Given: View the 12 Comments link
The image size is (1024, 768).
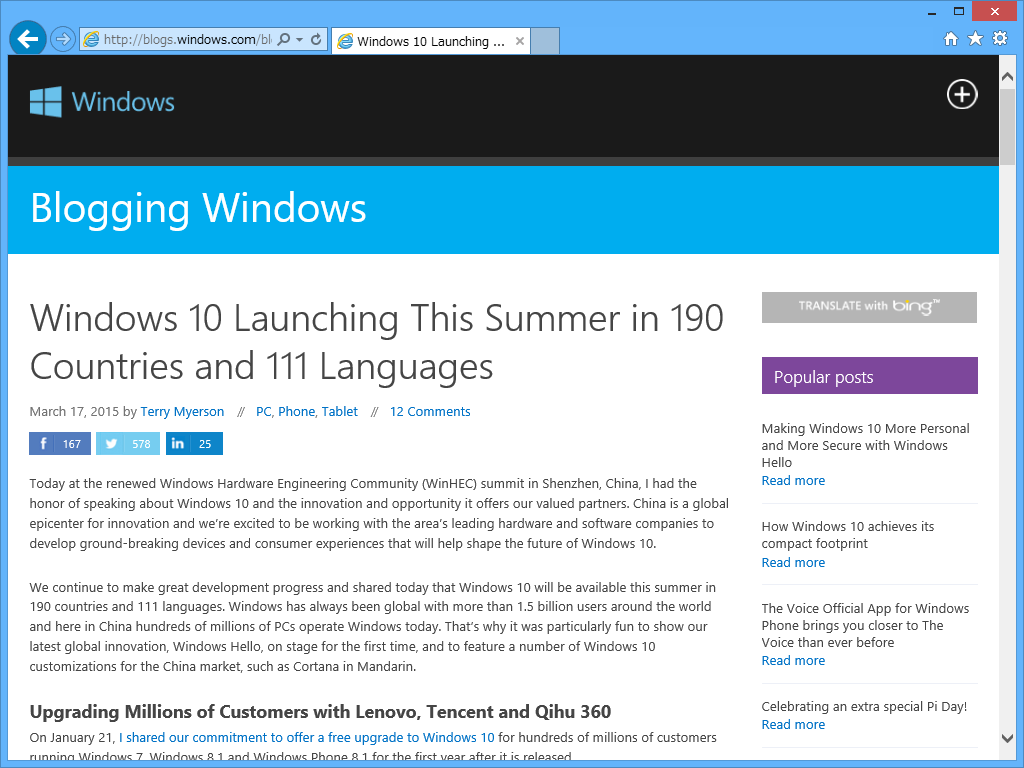Looking at the screenshot, I should coord(430,411).
